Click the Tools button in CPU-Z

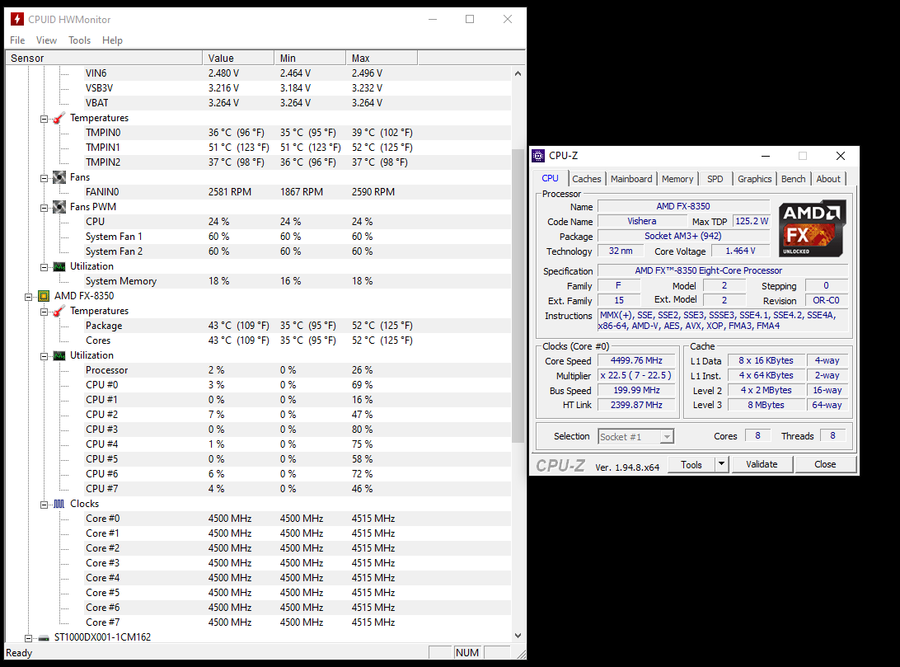click(692, 464)
